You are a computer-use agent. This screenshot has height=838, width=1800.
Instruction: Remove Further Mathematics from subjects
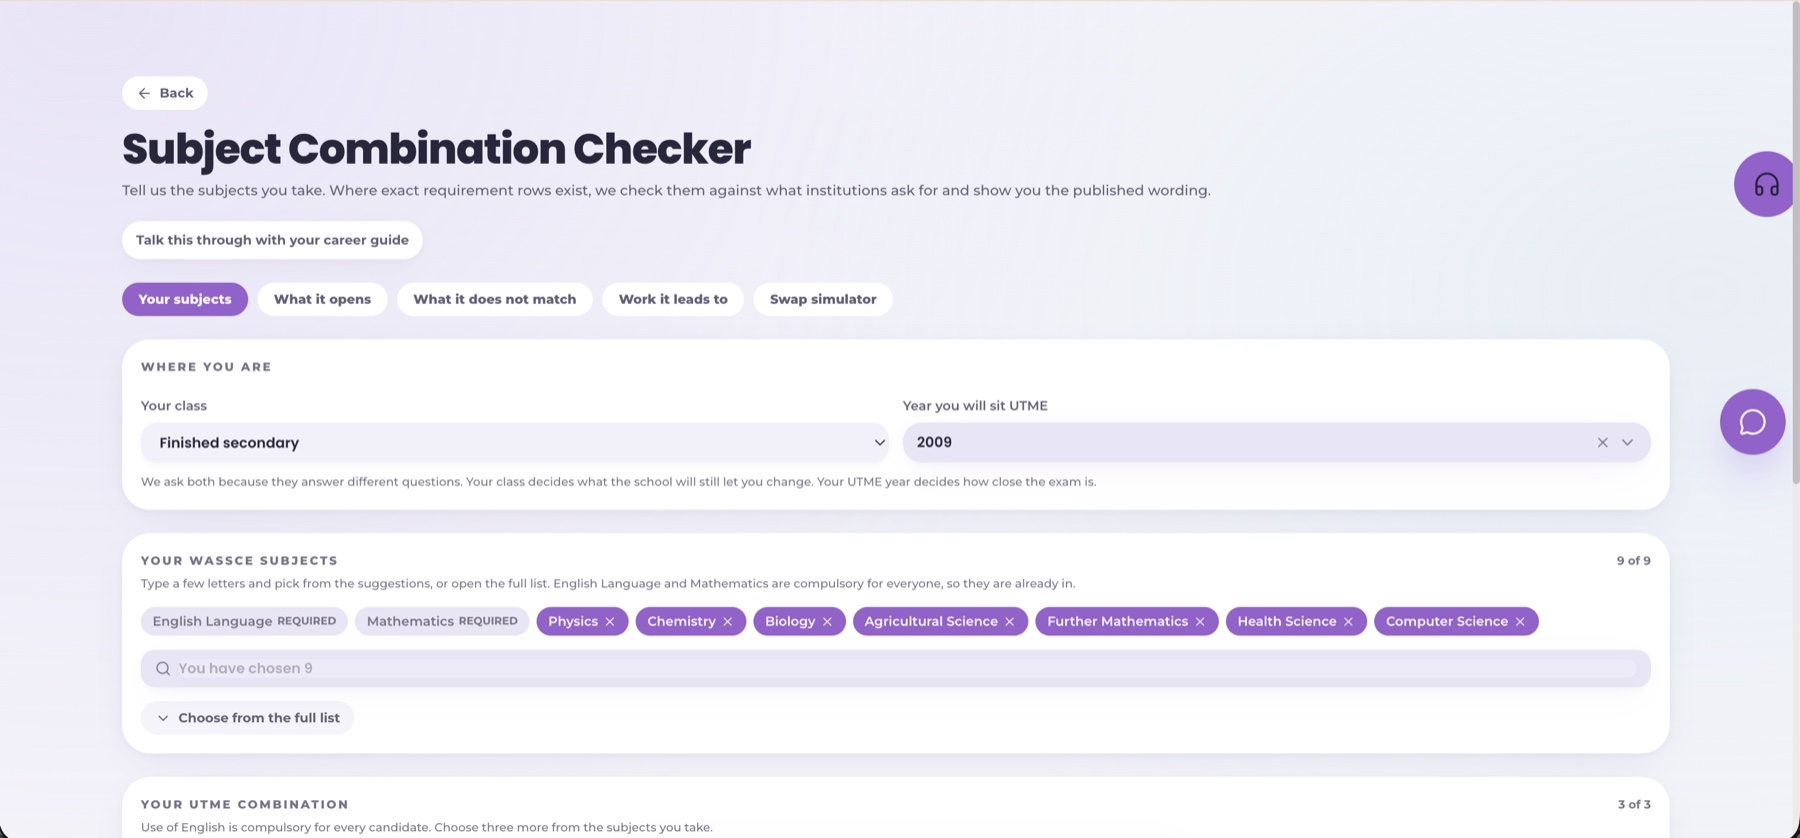point(1200,622)
